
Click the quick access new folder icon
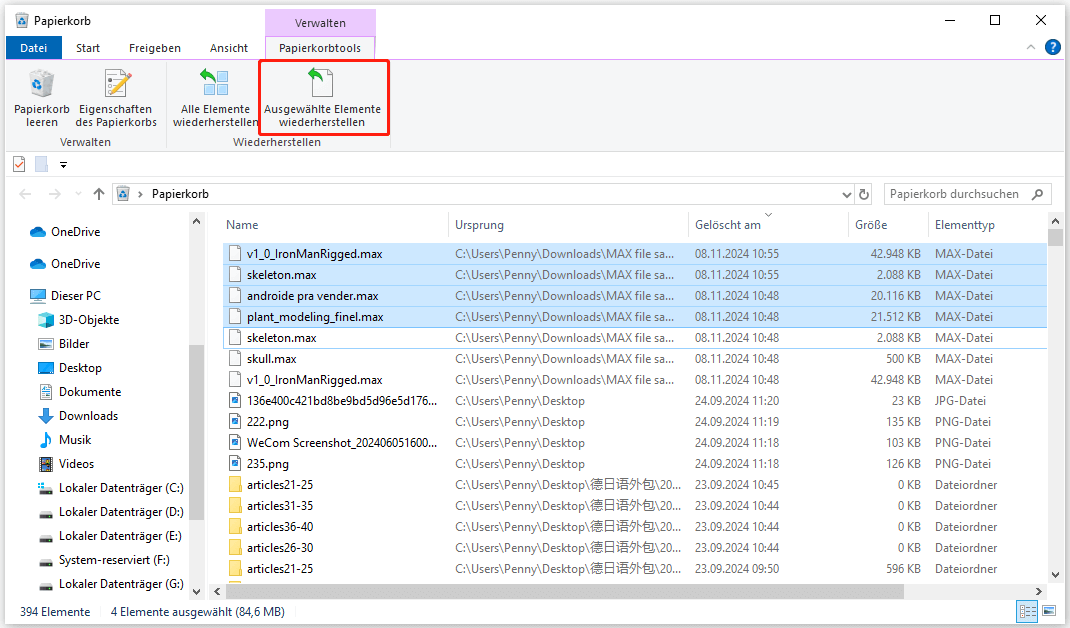[x=42, y=165]
